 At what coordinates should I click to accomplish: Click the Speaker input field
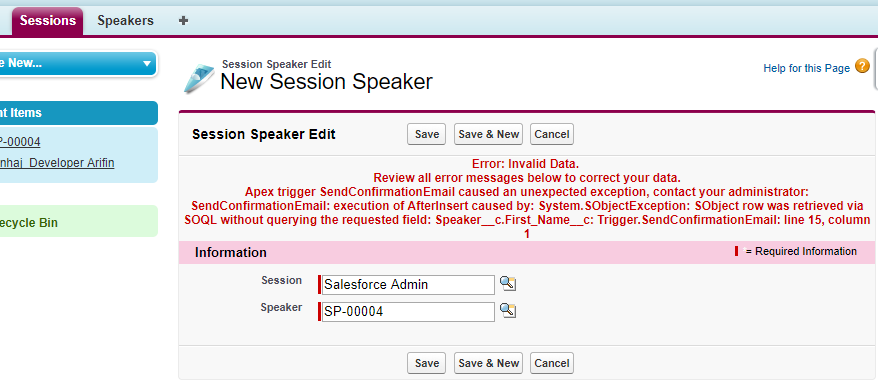pos(408,311)
